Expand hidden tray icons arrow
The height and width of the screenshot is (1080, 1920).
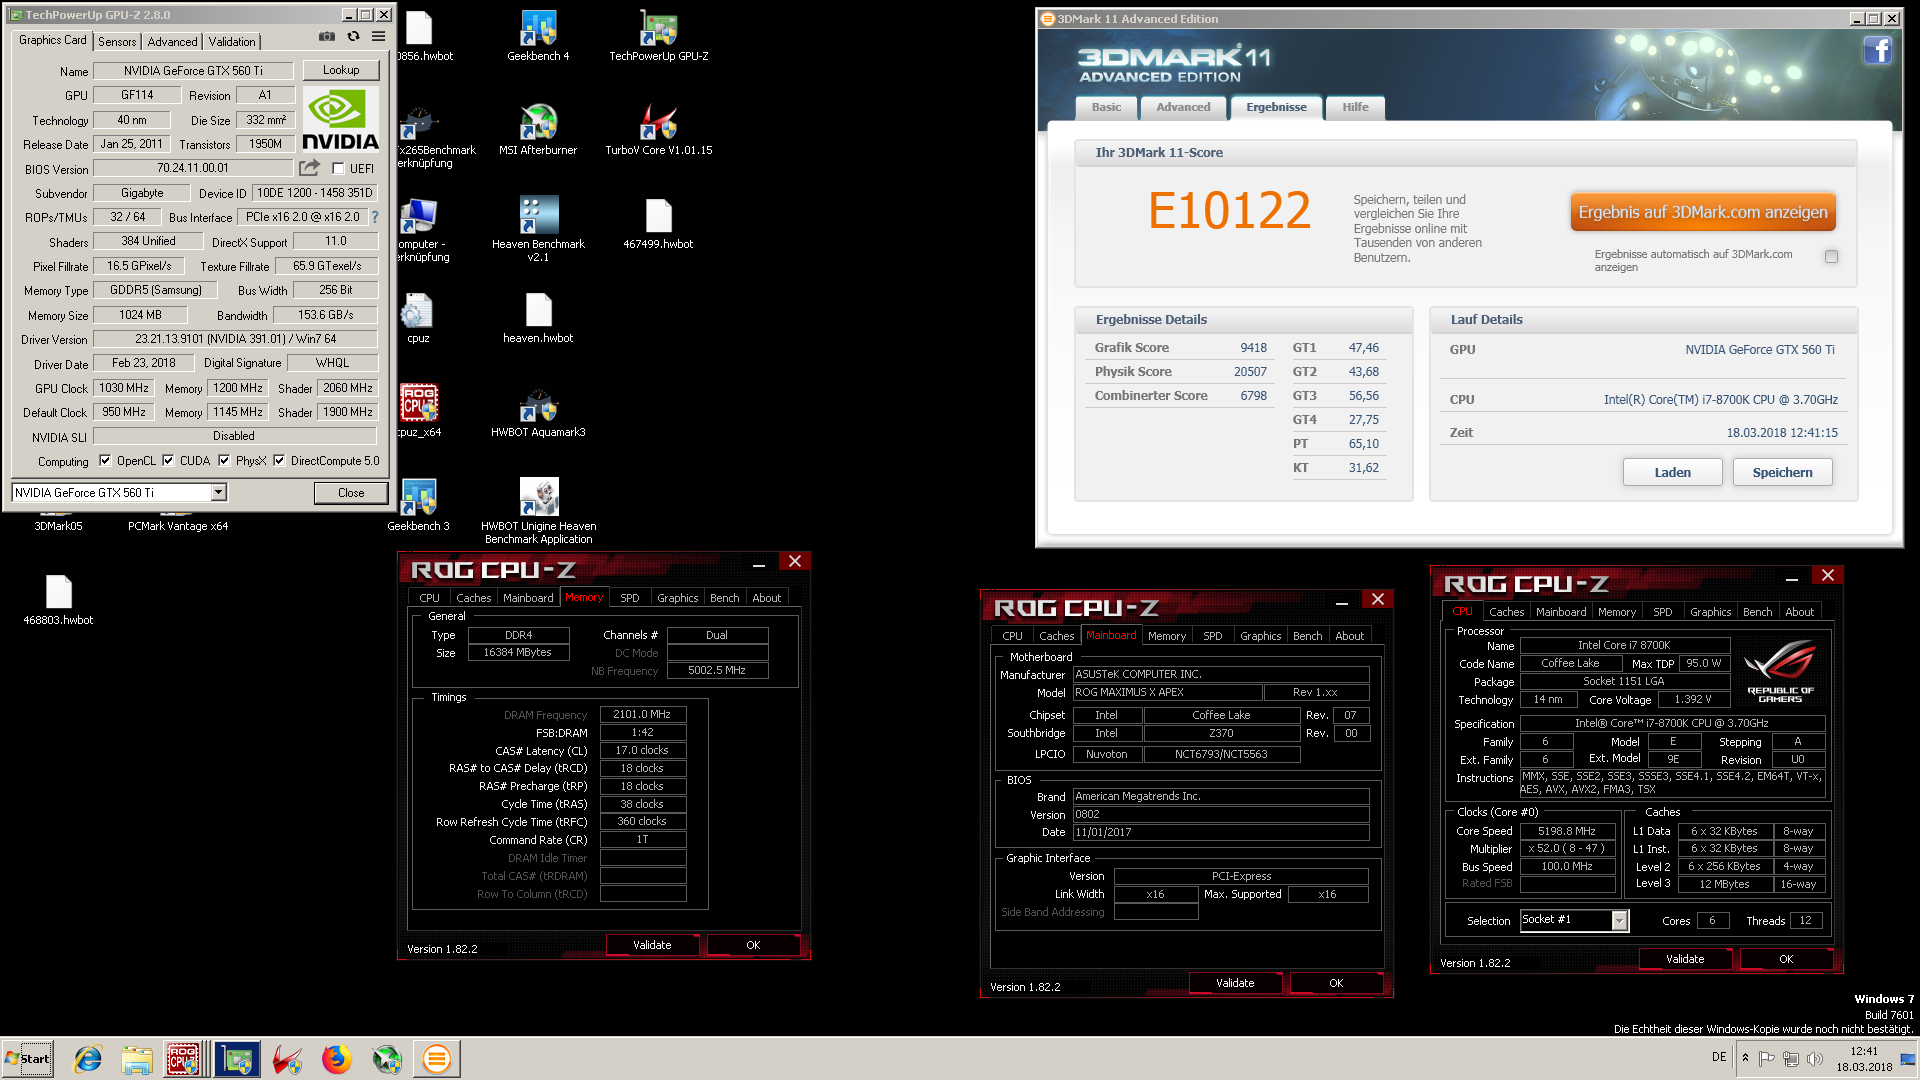[1745, 1058]
